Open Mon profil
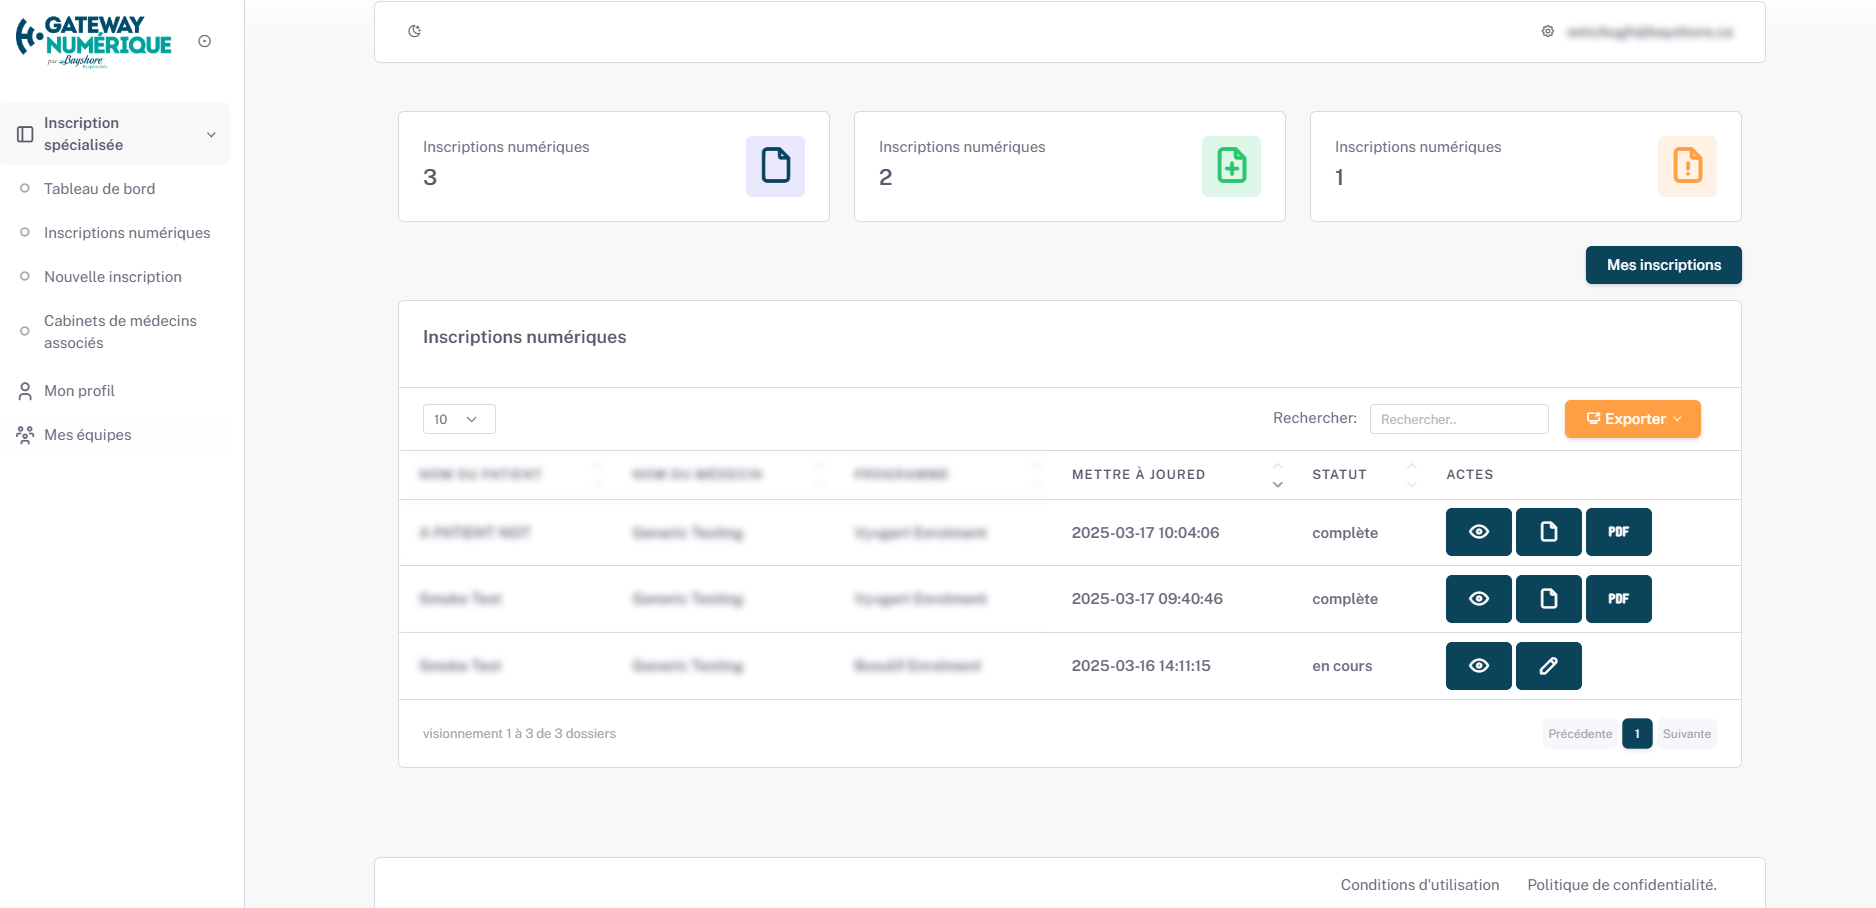The height and width of the screenshot is (908, 1876). [x=79, y=391]
